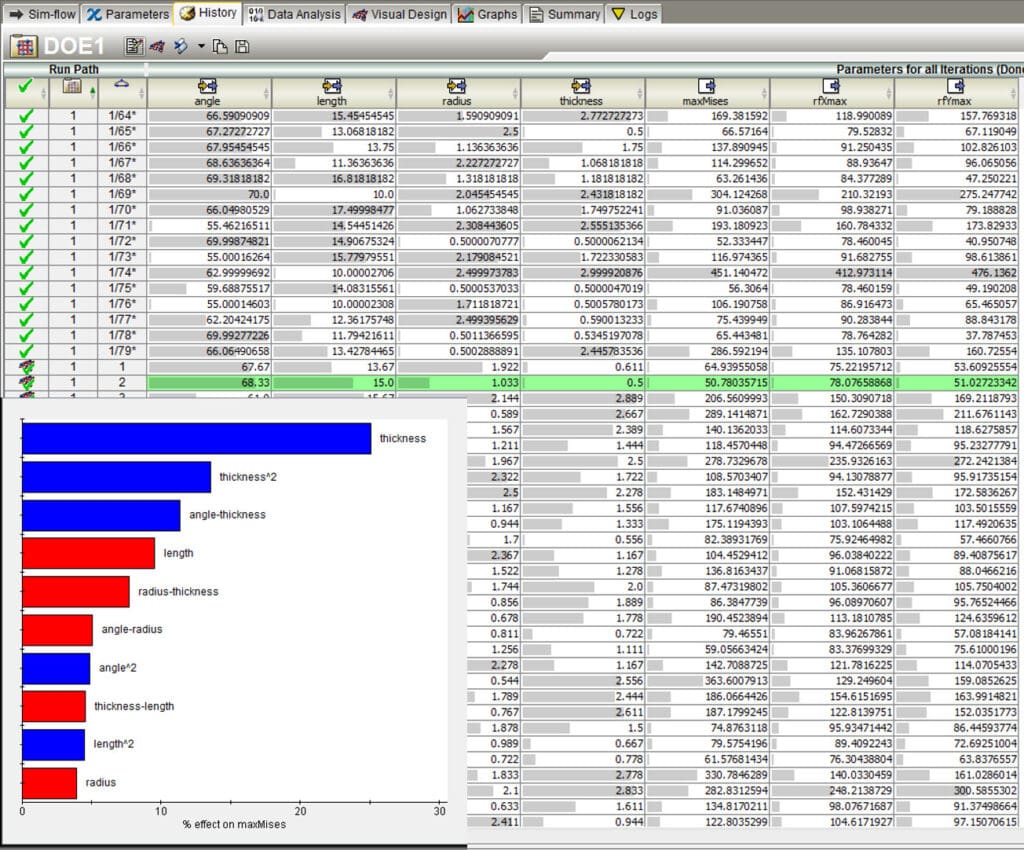Select run label 1/70*

coord(122,210)
